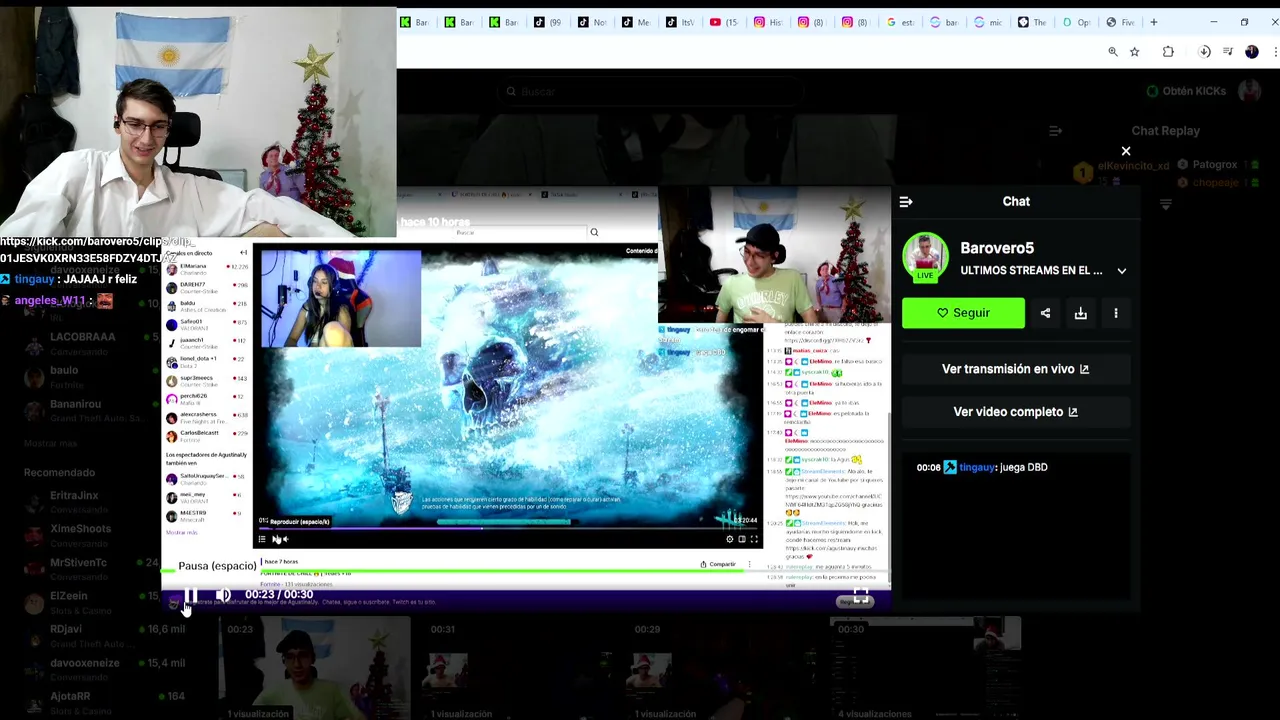Switch to the YouTube browser tab
The height and width of the screenshot is (720, 1280).
[x=724, y=22]
